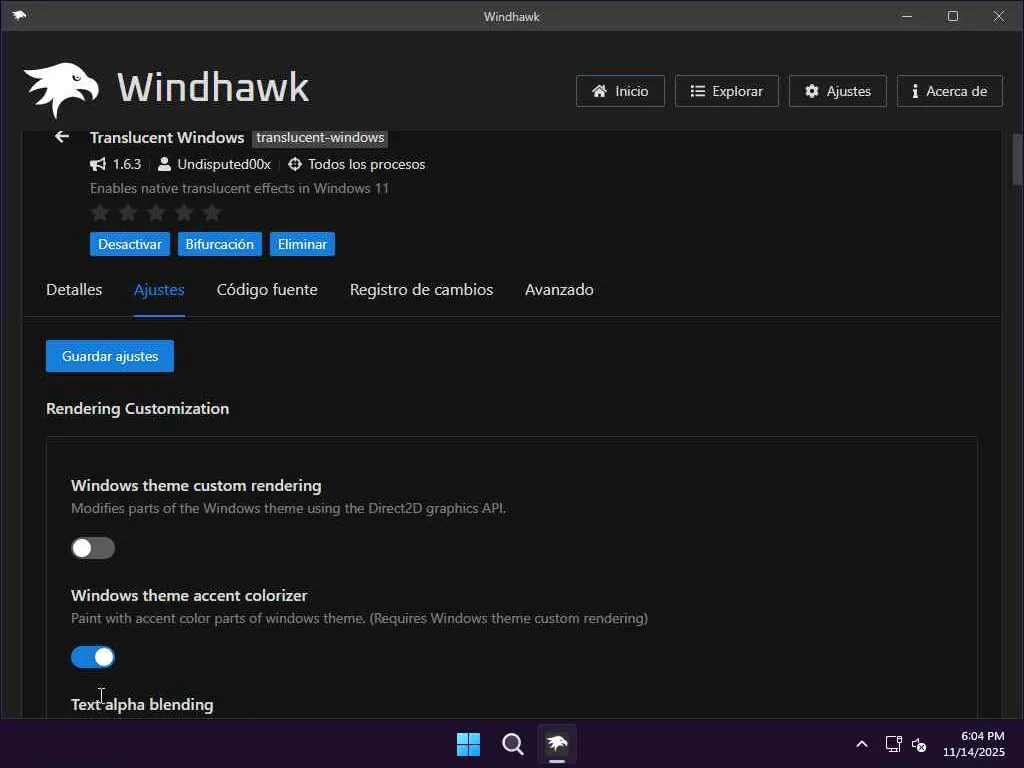Rate the mod three stars
Screen dimensions: 1024x768
(x=156, y=212)
